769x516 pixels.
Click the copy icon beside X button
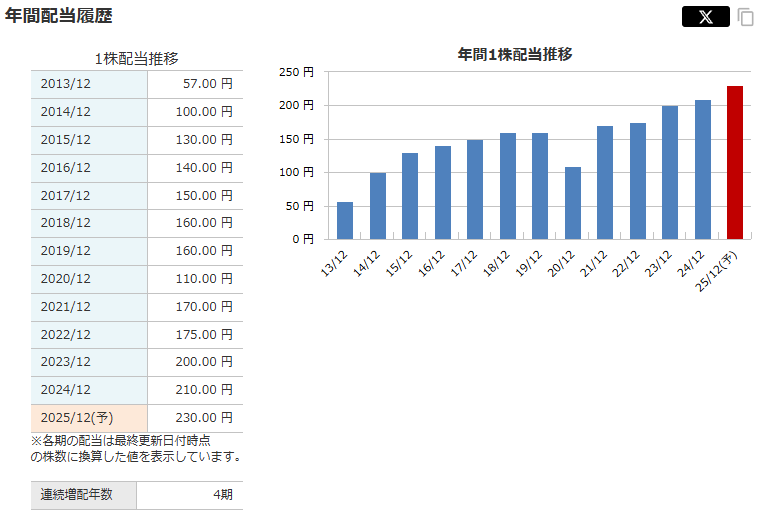point(746,17)
